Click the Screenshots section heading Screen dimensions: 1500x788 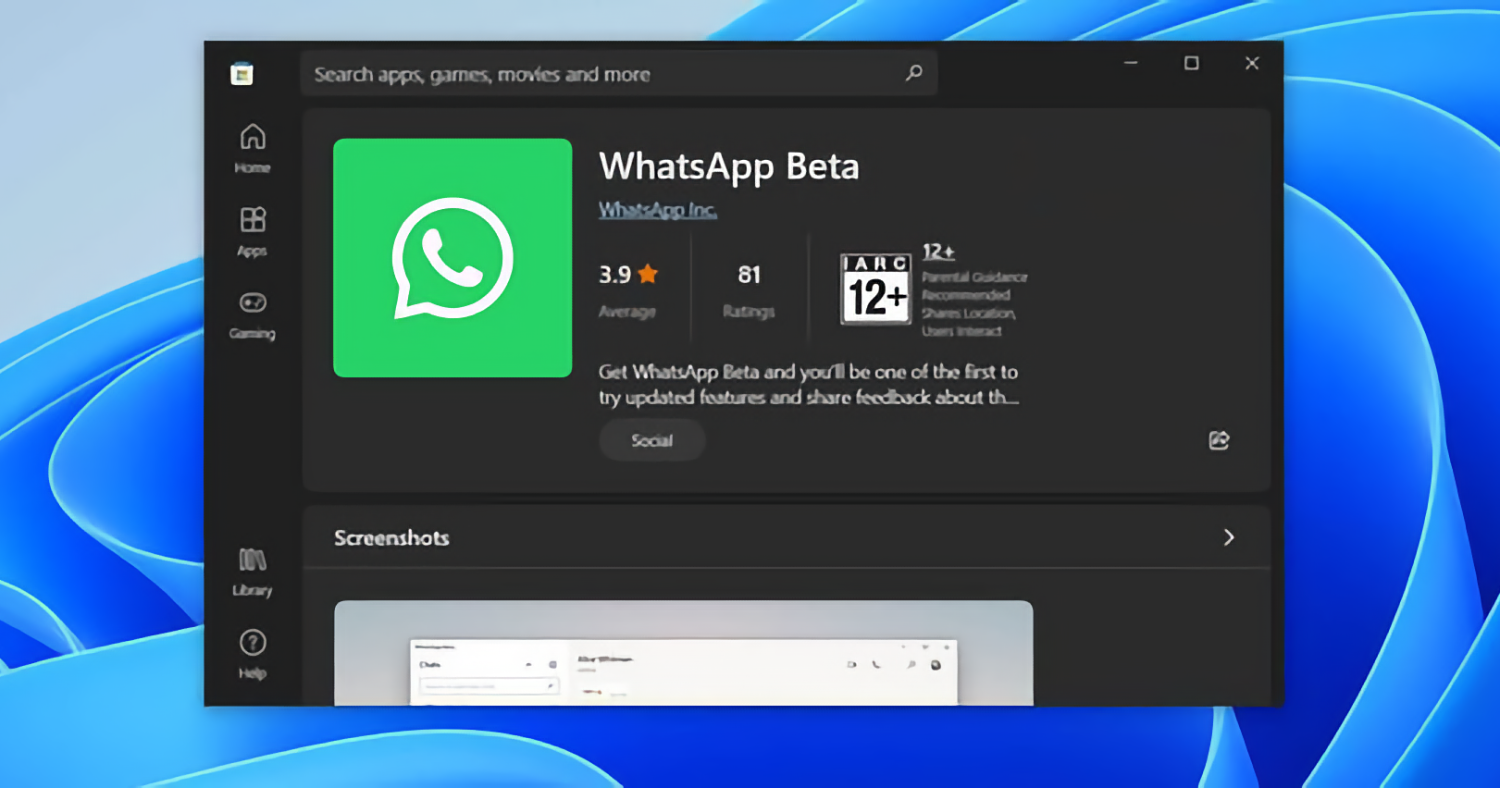click(x=392, y=537)
